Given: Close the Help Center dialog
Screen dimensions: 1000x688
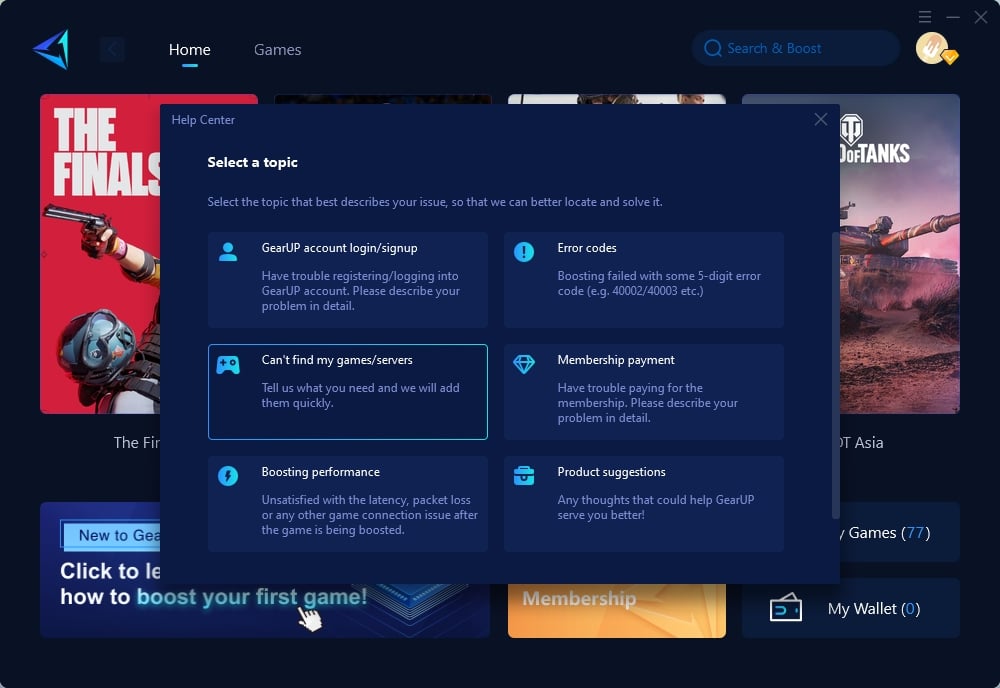Looking at the screenshot, I should (821, 119).
